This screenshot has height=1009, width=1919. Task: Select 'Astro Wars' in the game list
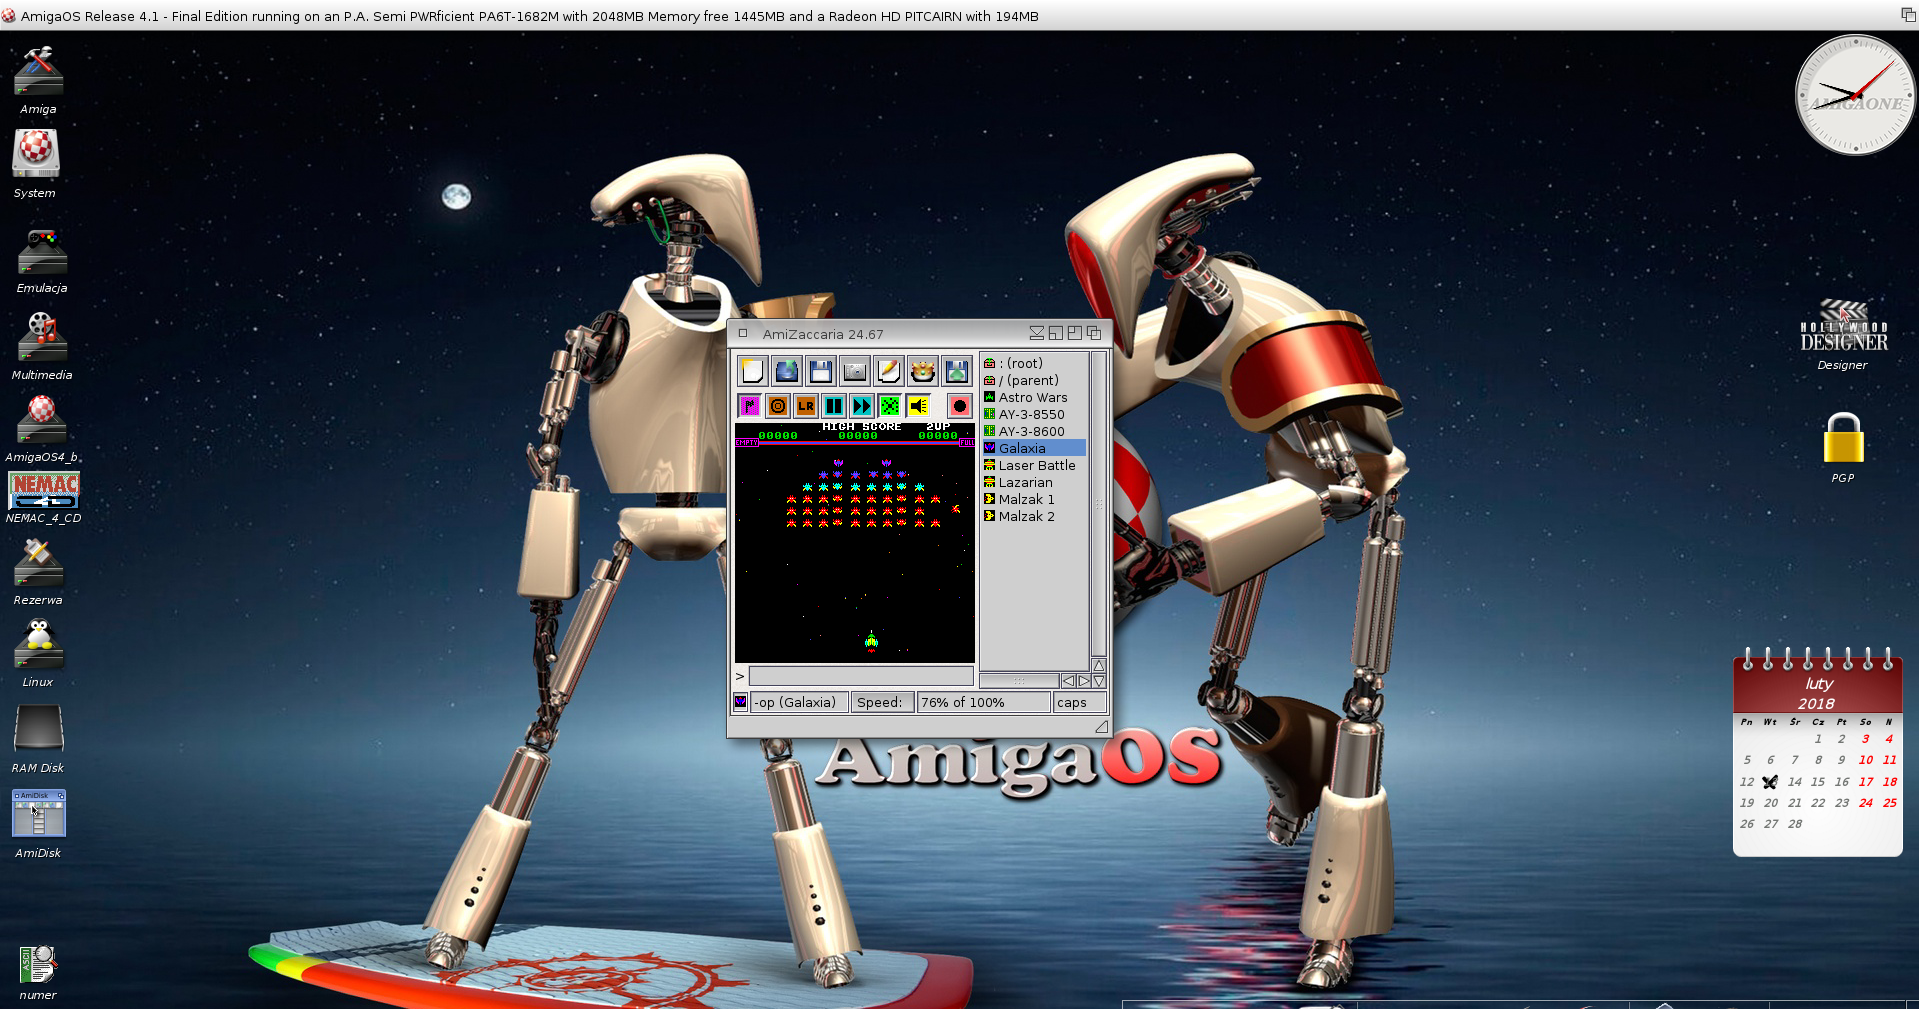point(1034,397)
